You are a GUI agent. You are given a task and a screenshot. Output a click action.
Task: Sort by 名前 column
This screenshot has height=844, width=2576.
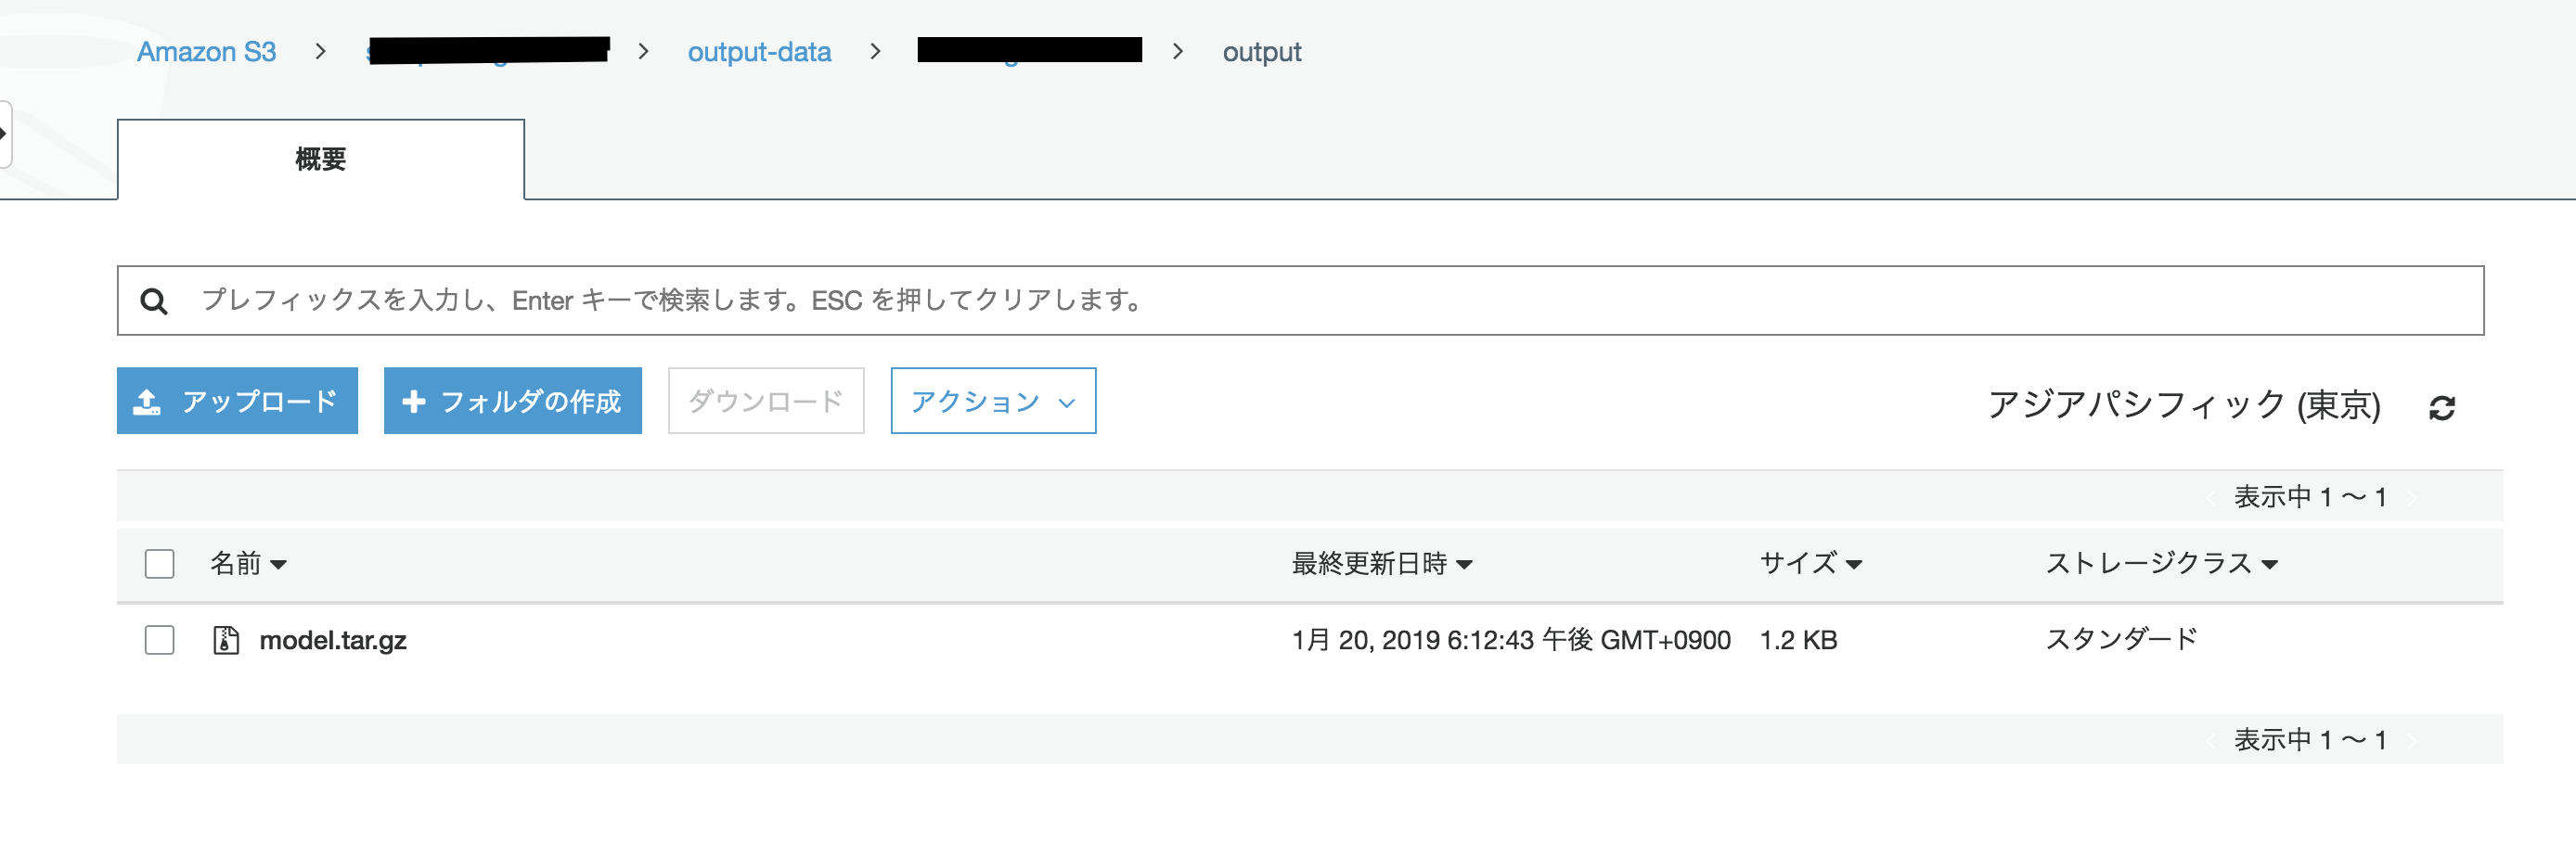[x=248, y=564]
